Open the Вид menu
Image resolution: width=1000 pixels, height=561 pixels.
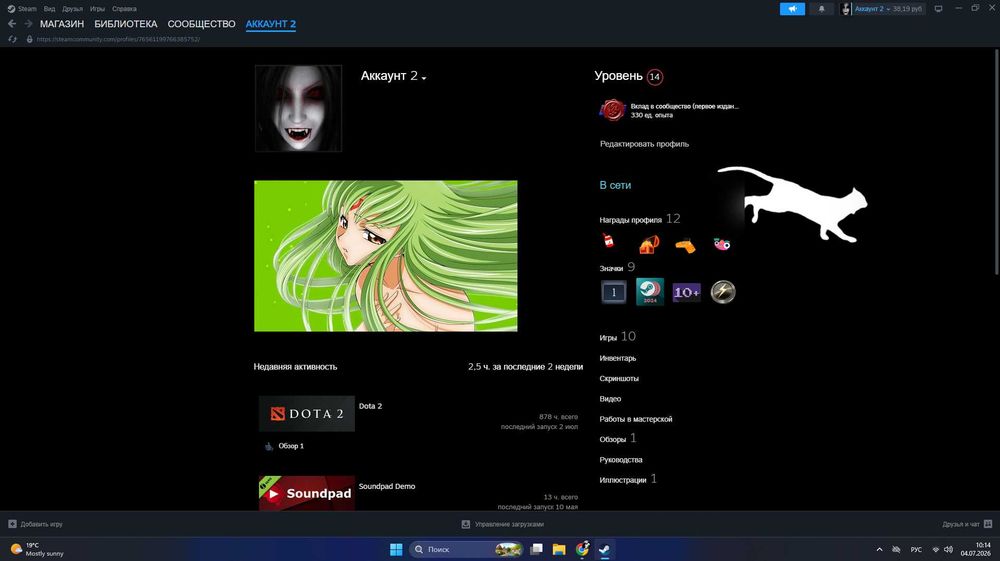click(49, 9)
